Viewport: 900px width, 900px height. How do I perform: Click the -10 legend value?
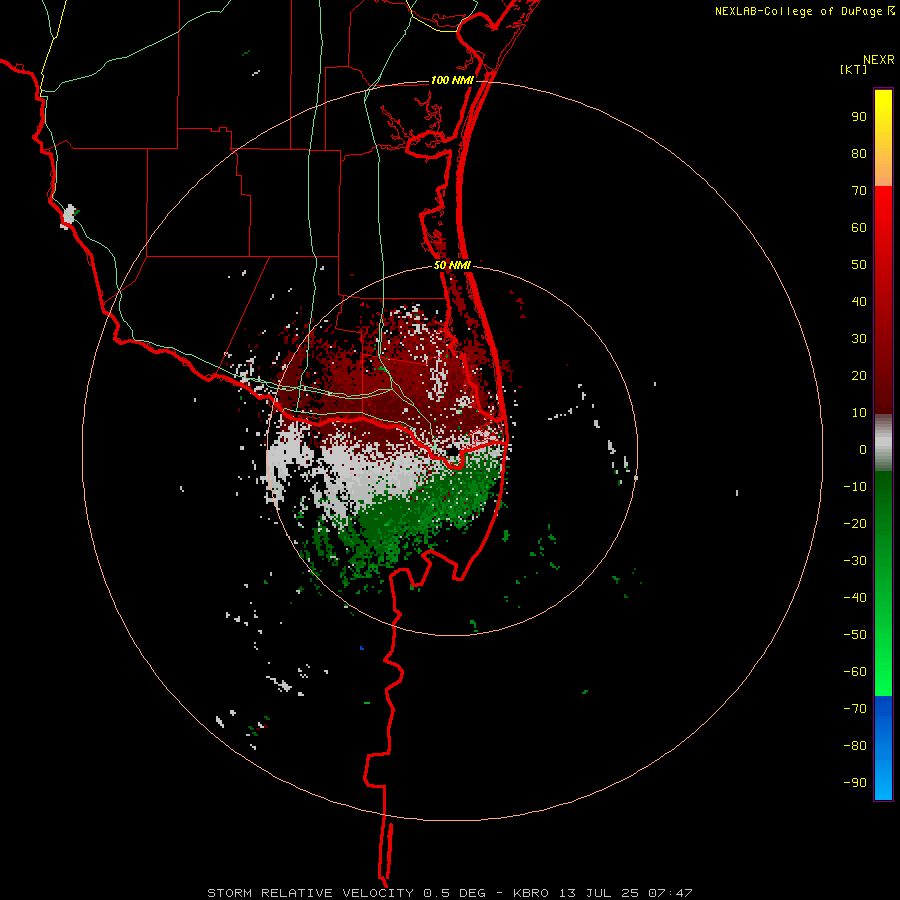point(855,487)
